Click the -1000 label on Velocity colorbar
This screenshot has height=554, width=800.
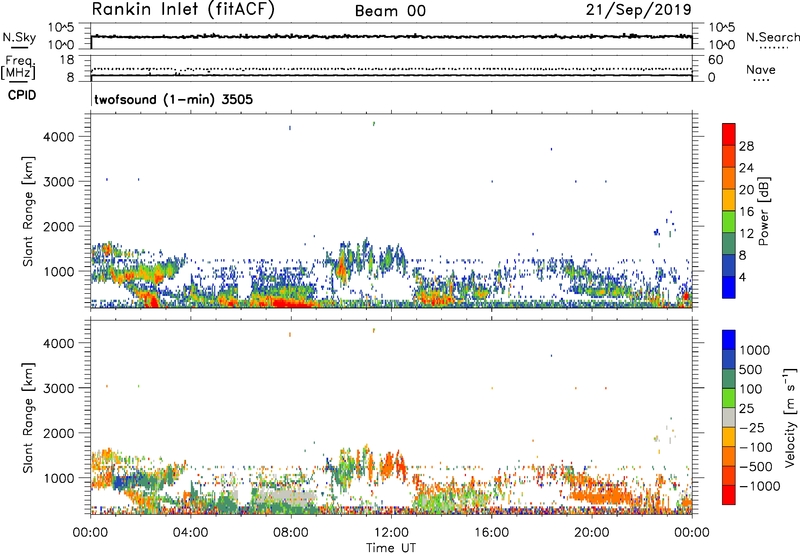point(759,486)
